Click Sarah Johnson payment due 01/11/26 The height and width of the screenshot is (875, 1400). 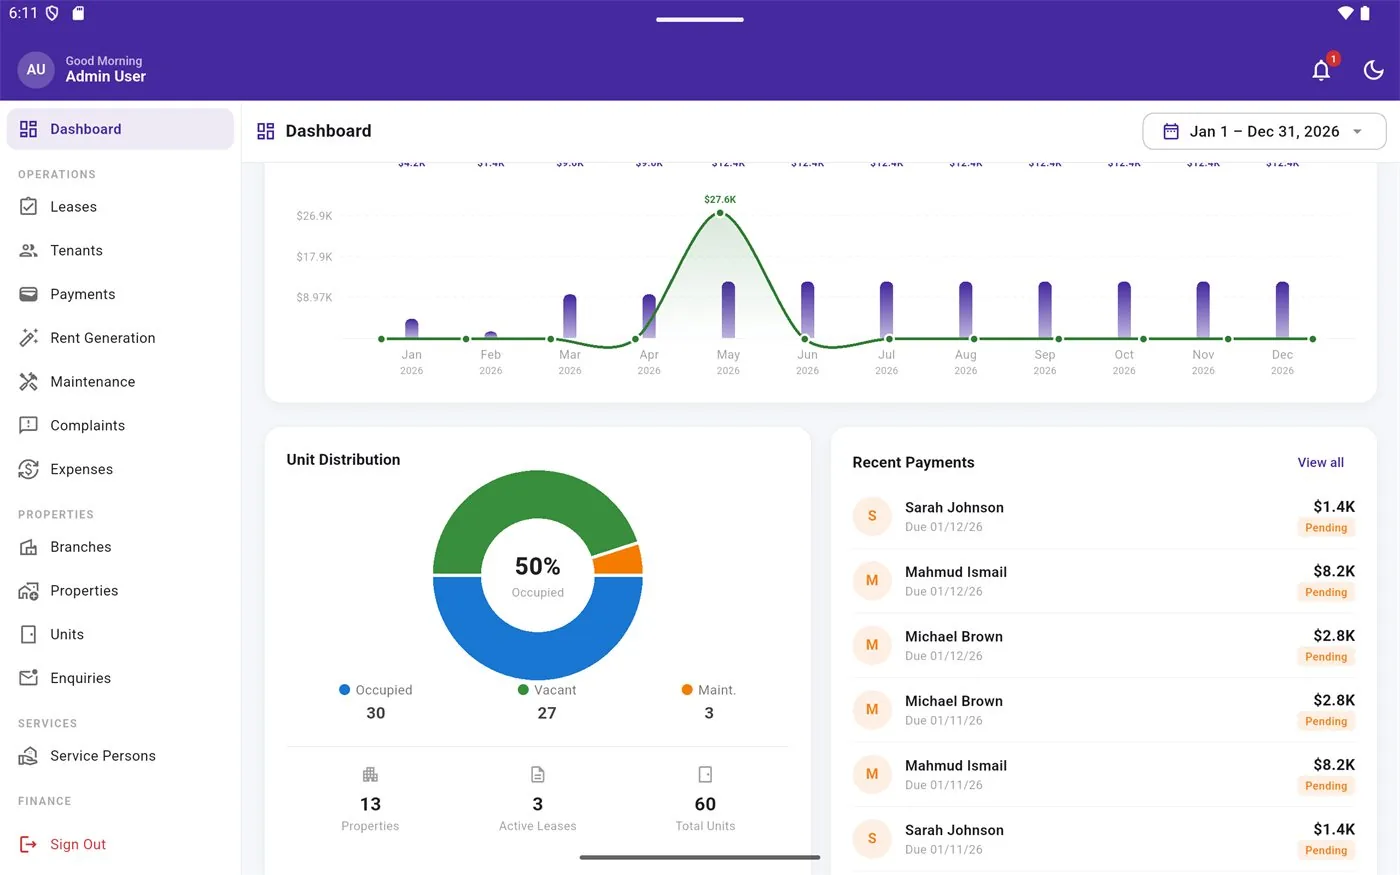[1104, 839]
